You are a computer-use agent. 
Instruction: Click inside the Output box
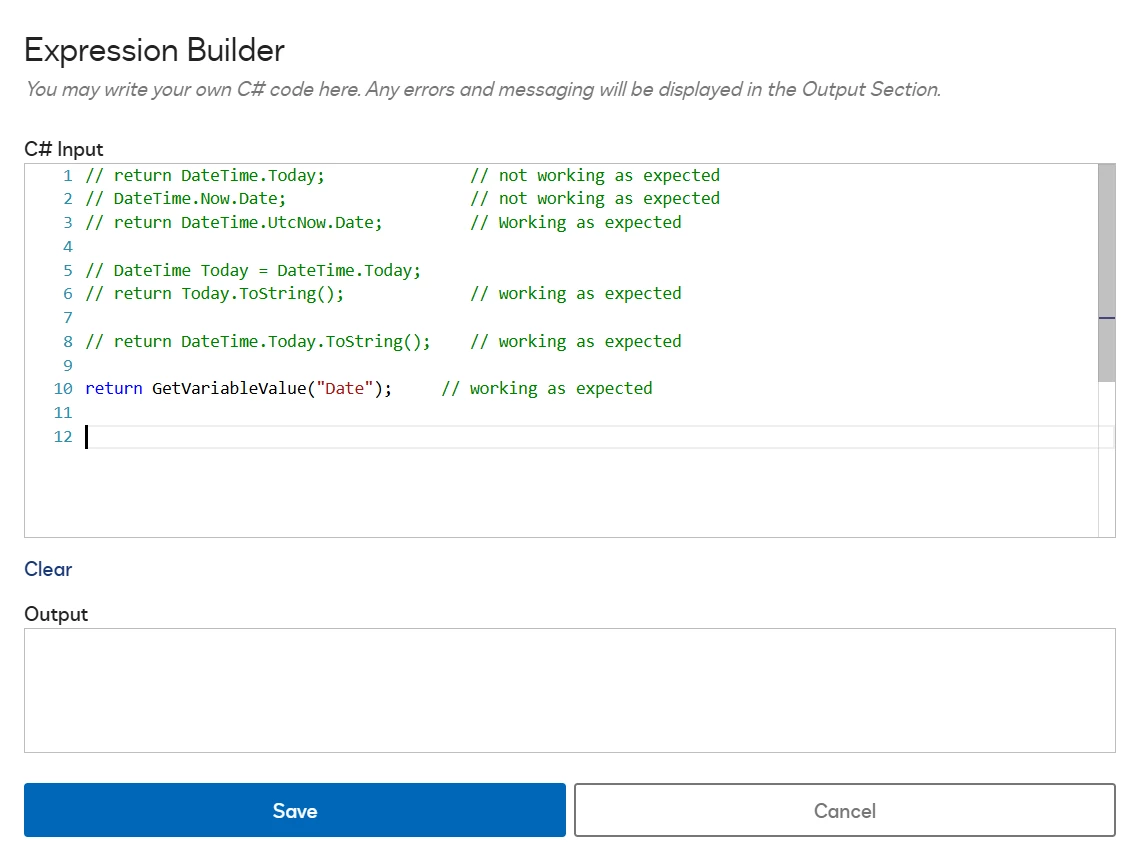(x=570, y=690)
